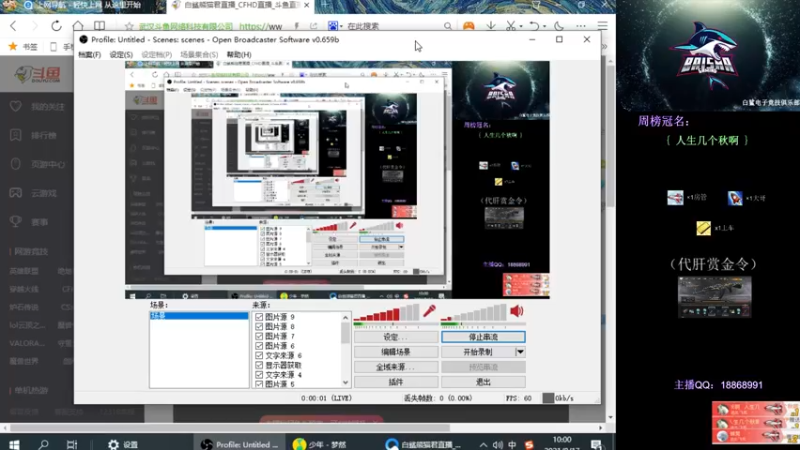The image size is (800, 450).
Task: Bookmark the page with the address bar star
Action: point(129,26)
